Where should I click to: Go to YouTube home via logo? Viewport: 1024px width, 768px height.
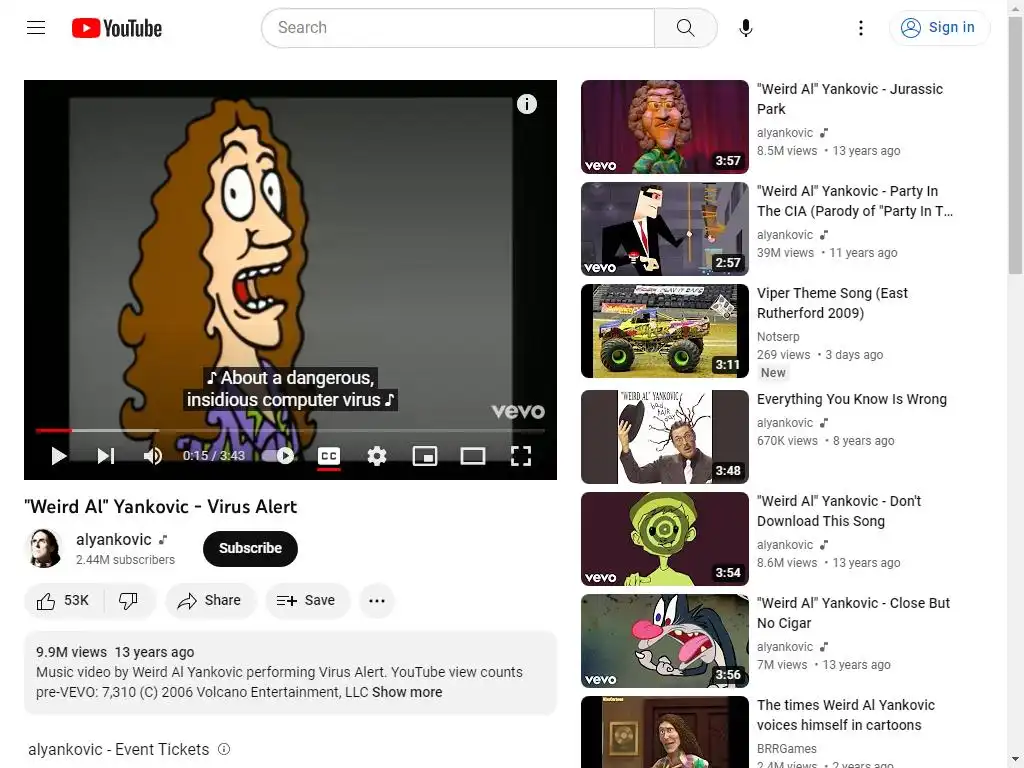117,28
